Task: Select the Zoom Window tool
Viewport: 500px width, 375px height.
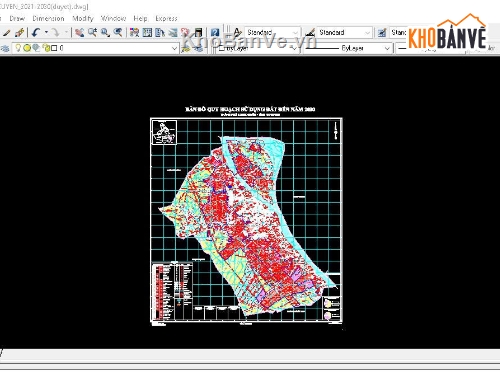Action: pyautogui.click(x=105, y=32)
